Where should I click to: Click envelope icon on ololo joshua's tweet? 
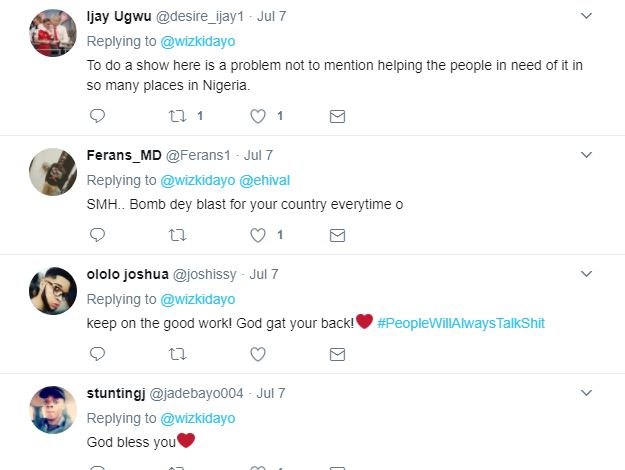click(338, 354)
